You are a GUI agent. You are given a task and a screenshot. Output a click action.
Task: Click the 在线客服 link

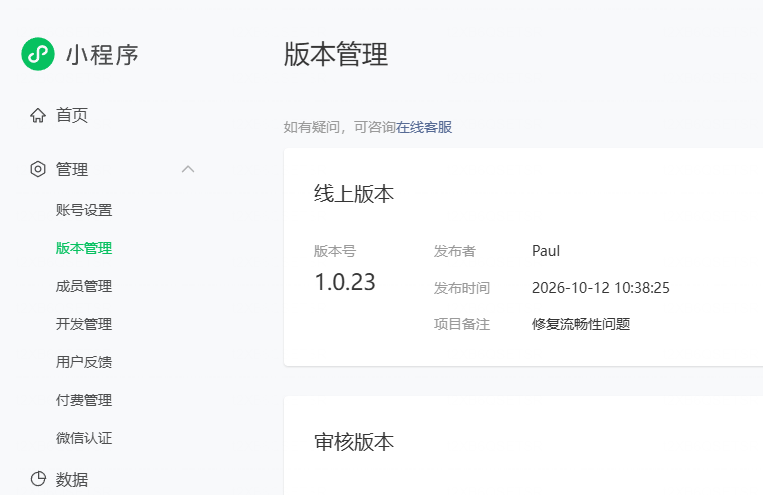(x=424, y=128)
